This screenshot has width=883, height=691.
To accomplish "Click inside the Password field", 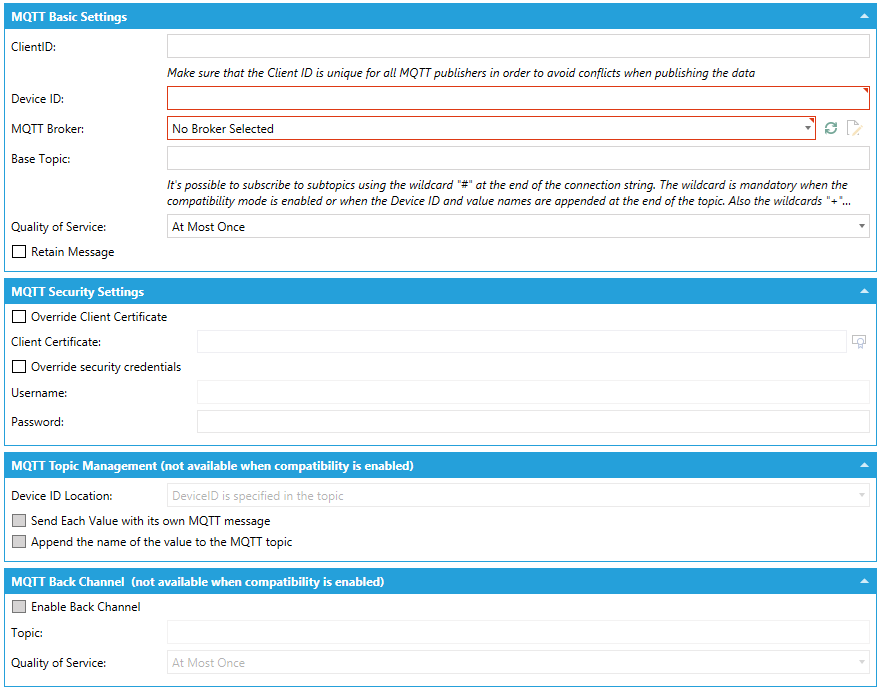I will coord(532,422).
